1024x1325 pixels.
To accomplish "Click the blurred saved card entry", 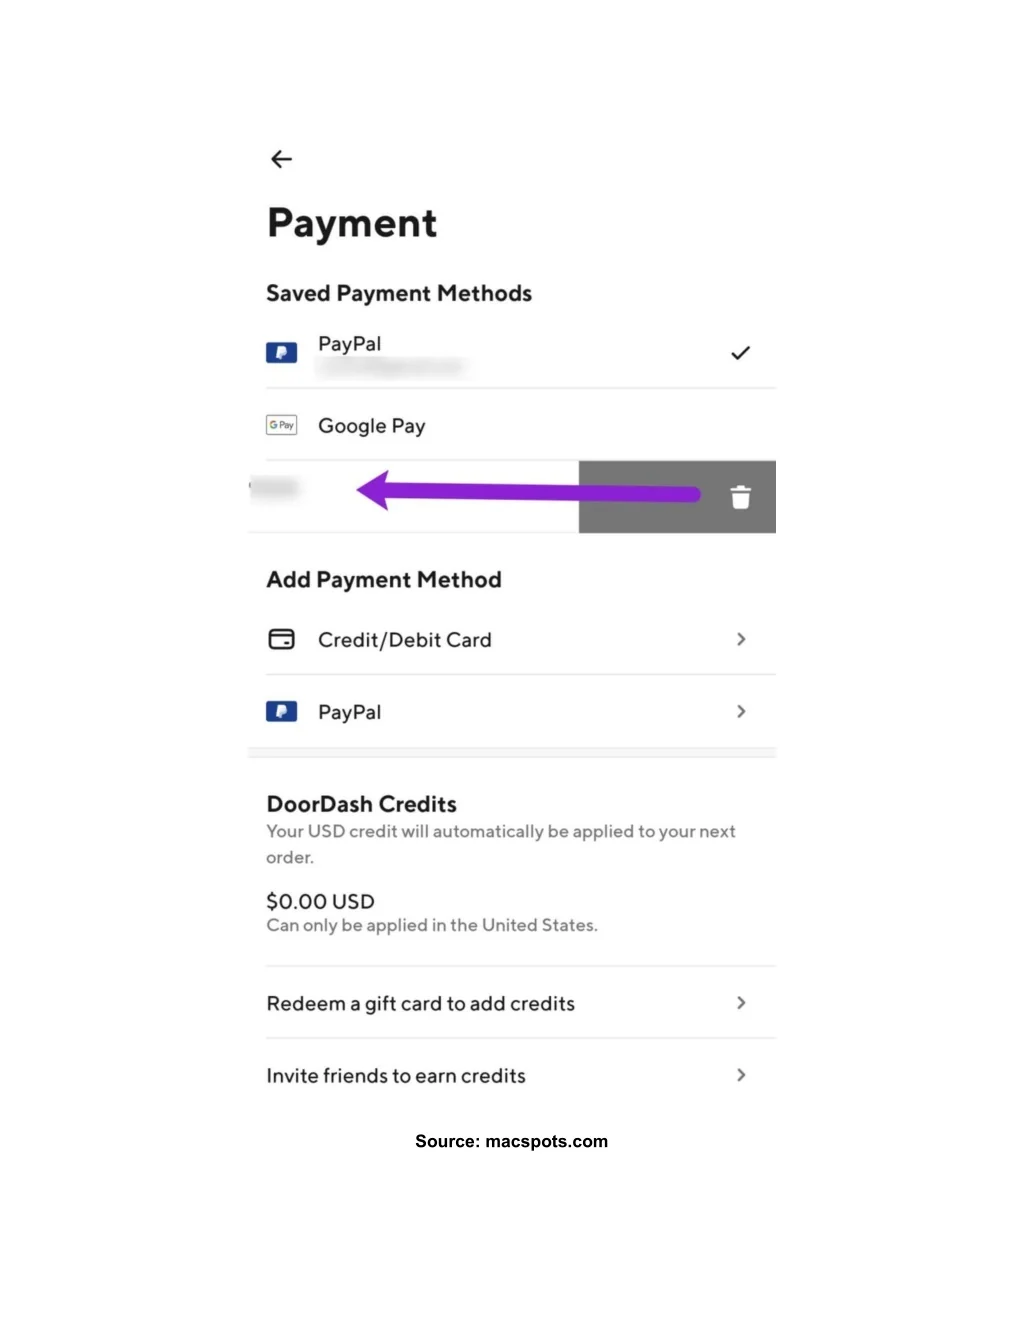I will (x=275, y=488).
